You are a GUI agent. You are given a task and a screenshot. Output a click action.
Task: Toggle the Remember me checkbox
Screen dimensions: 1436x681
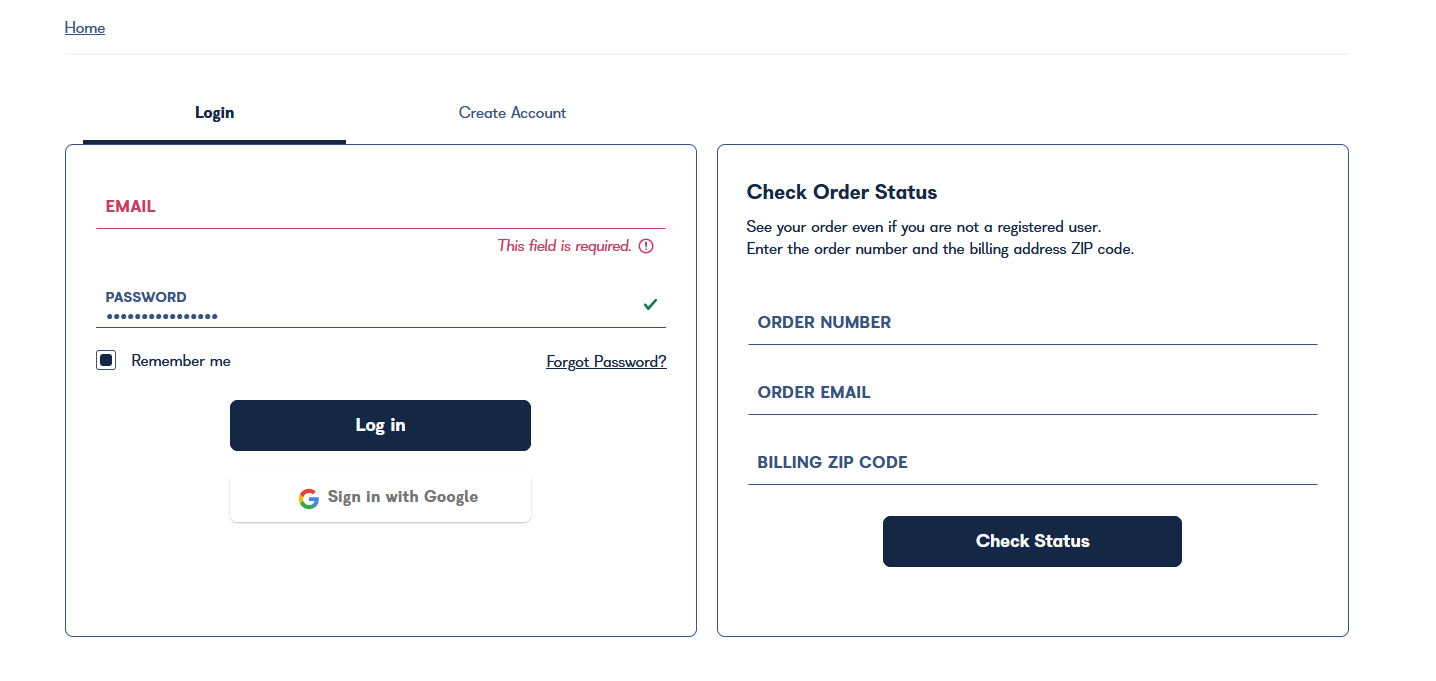(106, 360)
